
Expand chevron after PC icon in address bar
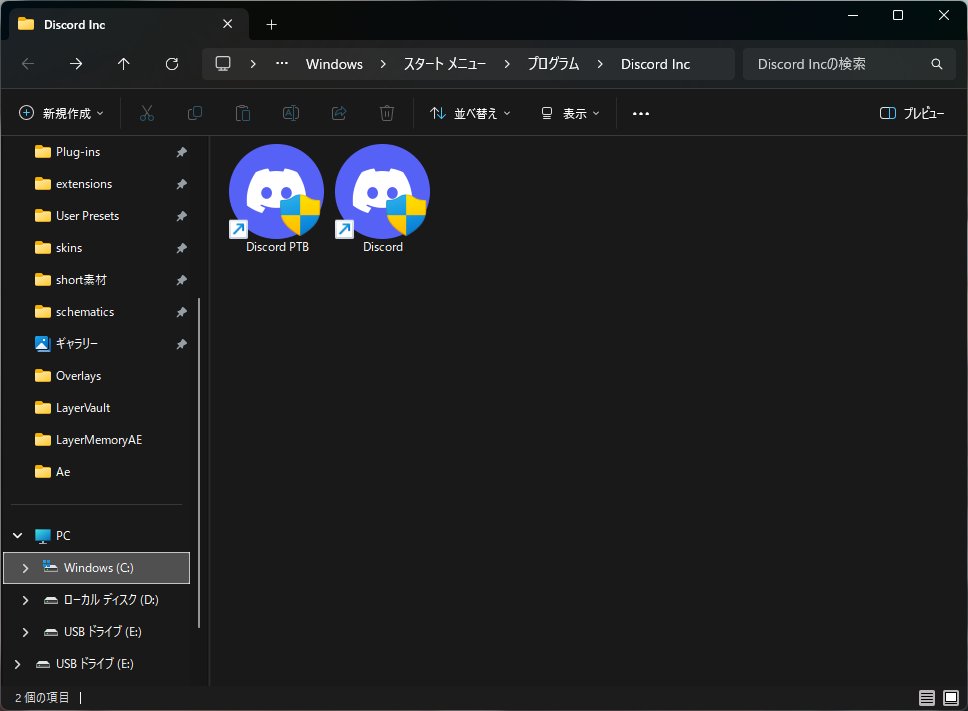(x=253, y=64)
